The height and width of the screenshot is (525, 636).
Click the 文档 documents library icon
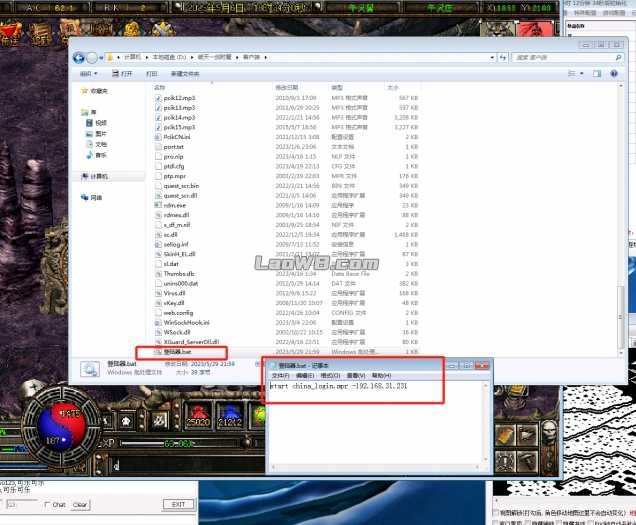pos(90,144)
